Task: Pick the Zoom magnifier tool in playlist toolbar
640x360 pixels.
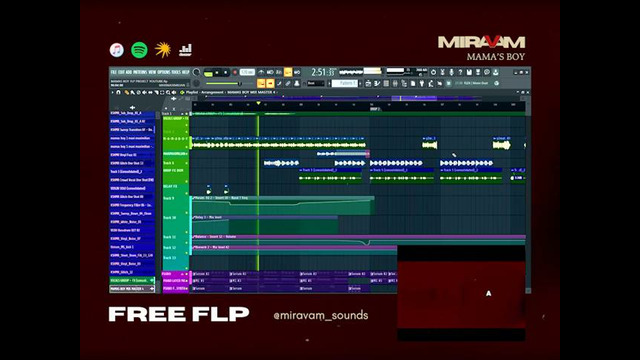Action: pyautogui.click(x=168, y=92)
